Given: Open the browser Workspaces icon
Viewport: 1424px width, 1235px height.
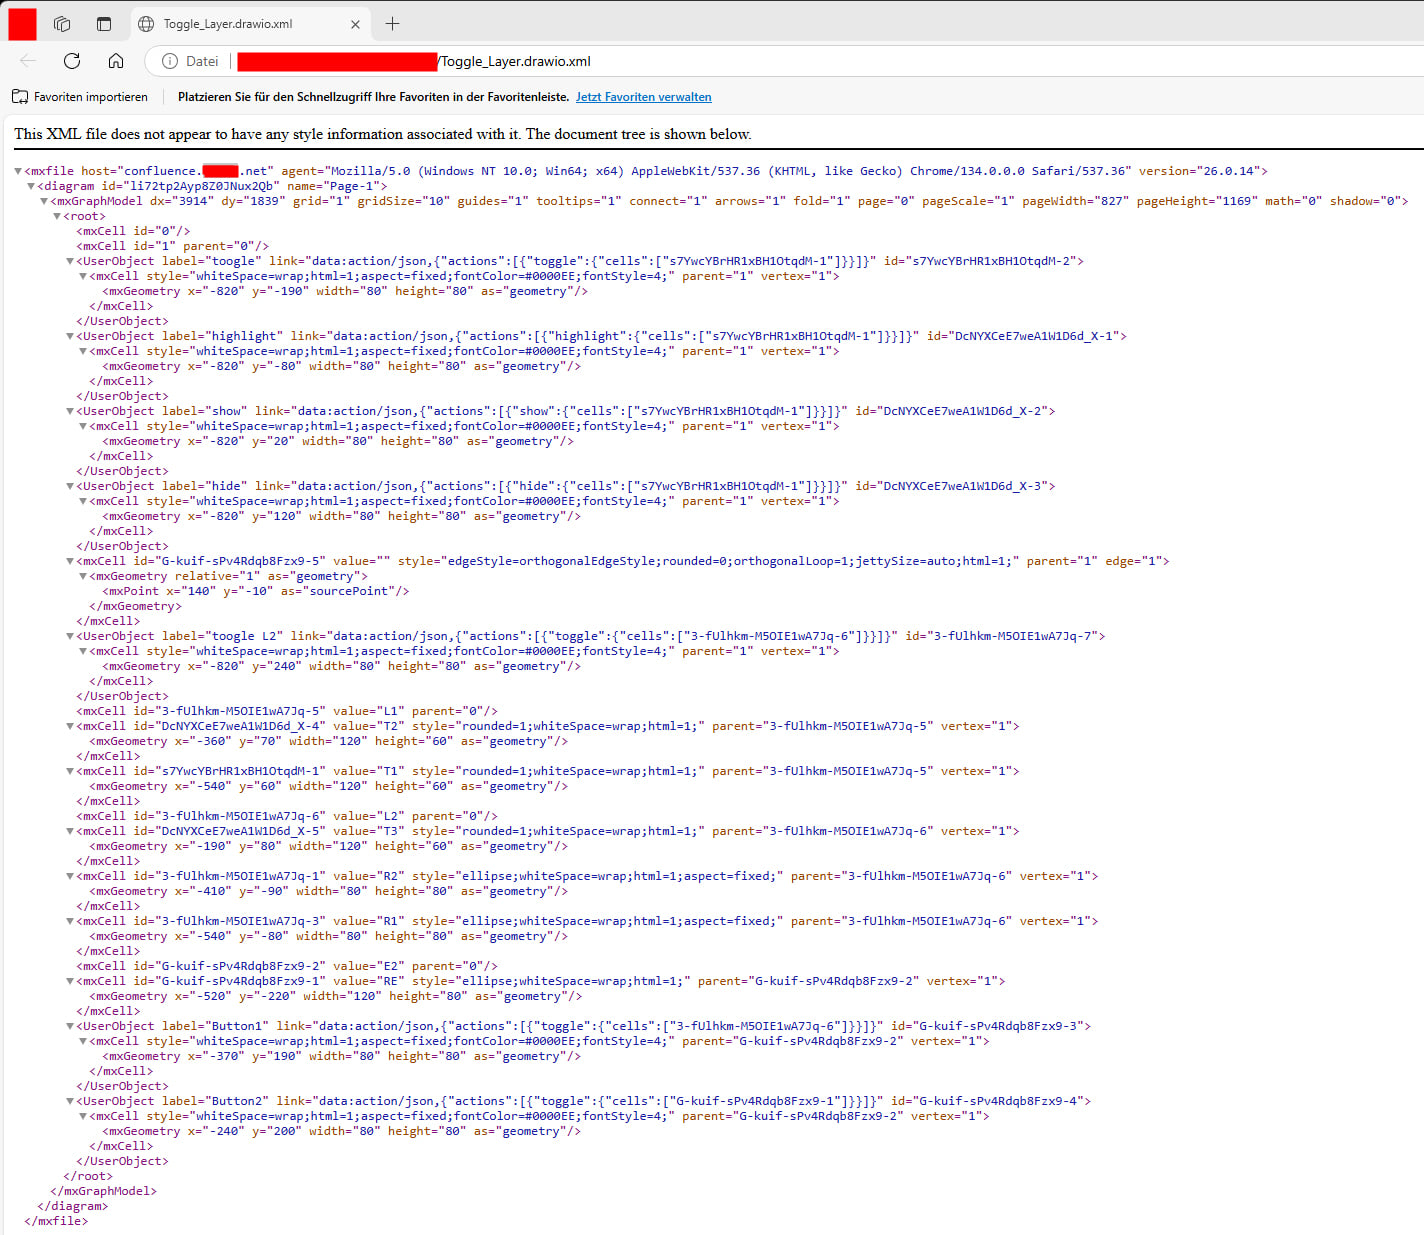Looking at the screenshot, I should (x=62, y=24).
